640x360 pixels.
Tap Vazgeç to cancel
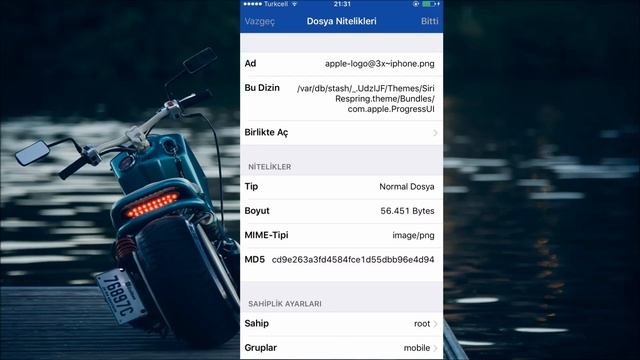click(x=260, y=21)
